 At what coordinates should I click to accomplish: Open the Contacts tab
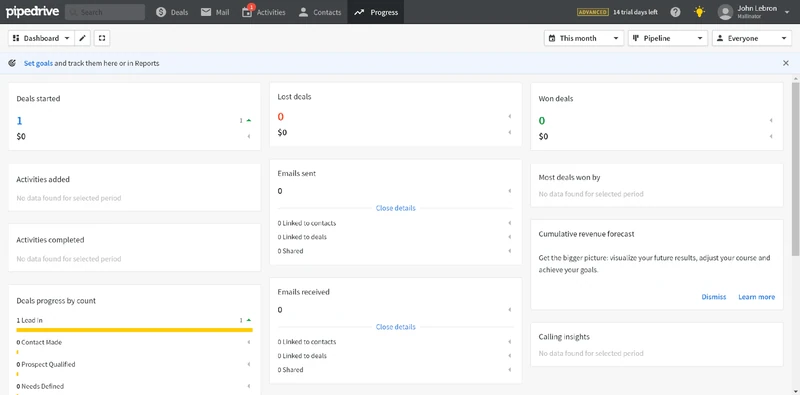(x=320, y=12)
